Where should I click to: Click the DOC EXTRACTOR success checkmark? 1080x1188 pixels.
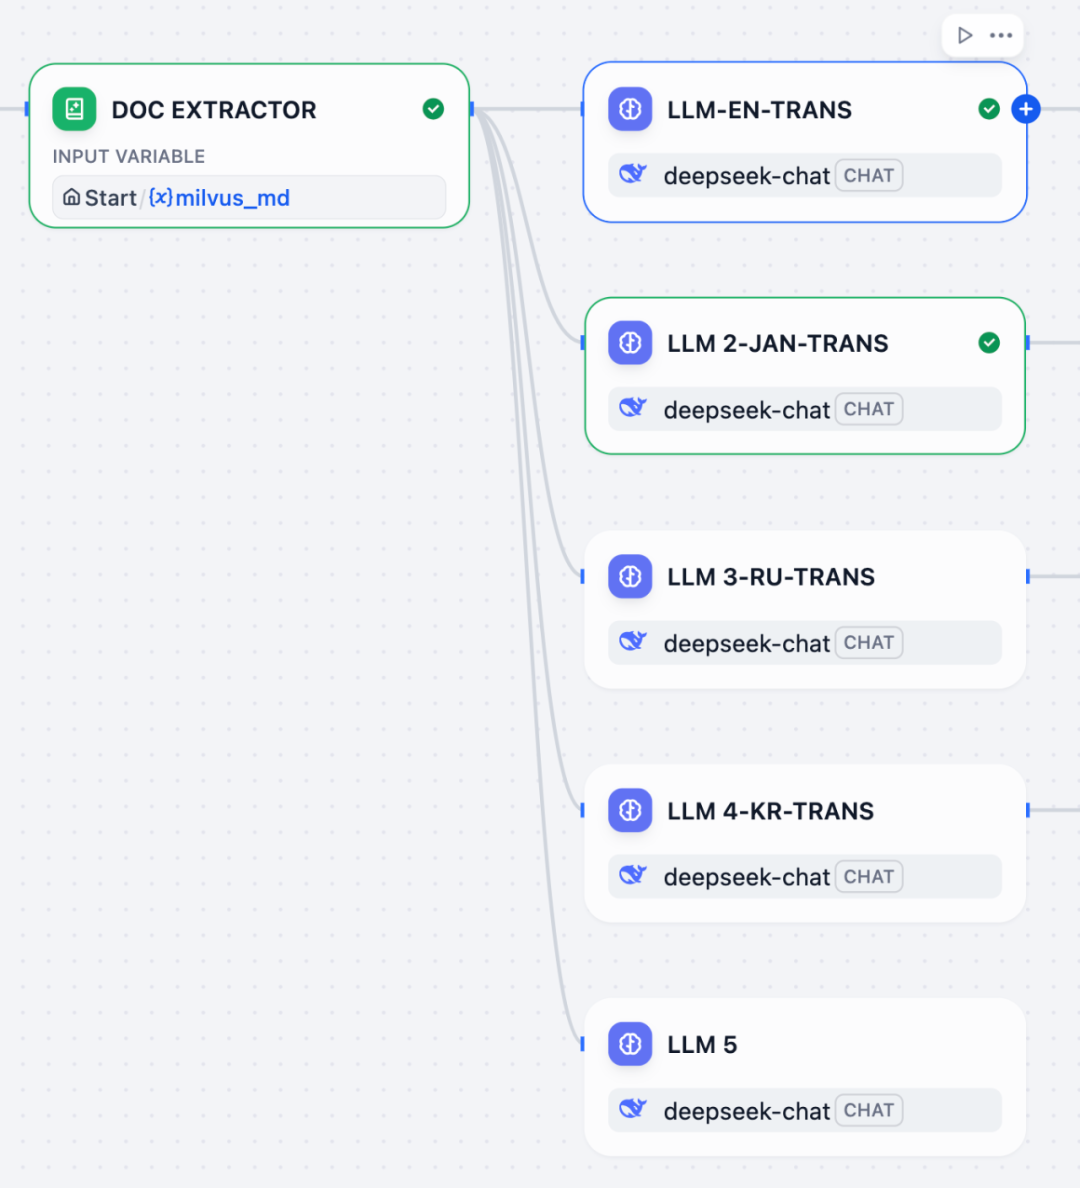pos(433,109)
